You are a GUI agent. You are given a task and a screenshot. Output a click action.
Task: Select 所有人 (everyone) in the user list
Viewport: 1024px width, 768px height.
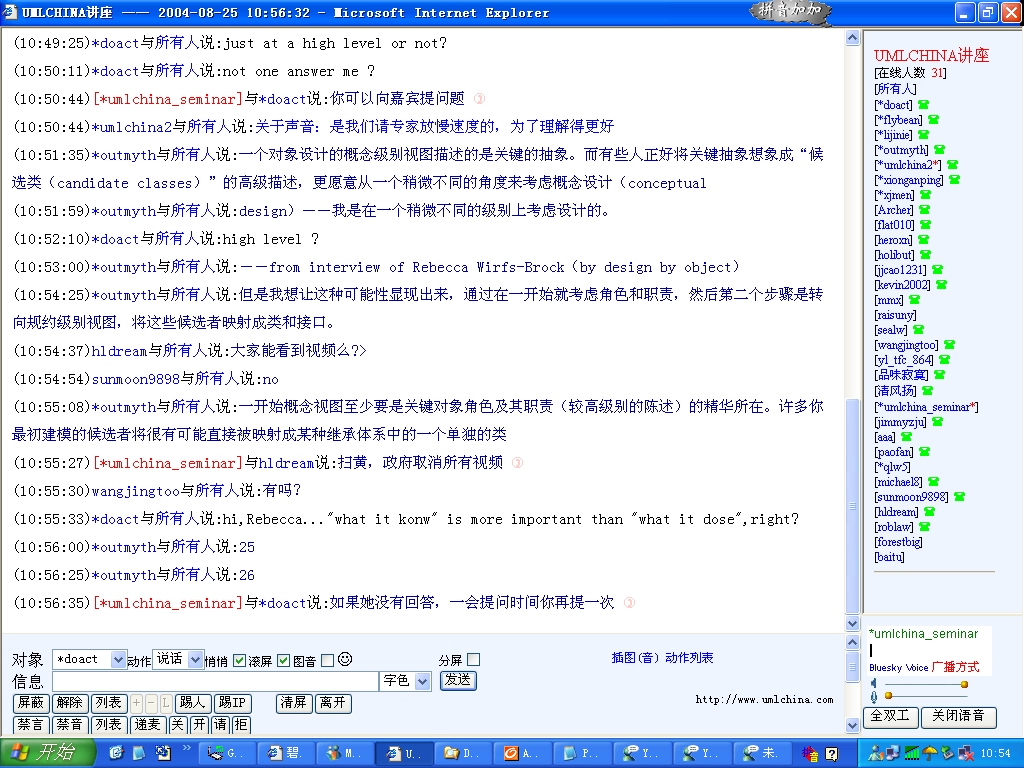(x=895, y=89)
